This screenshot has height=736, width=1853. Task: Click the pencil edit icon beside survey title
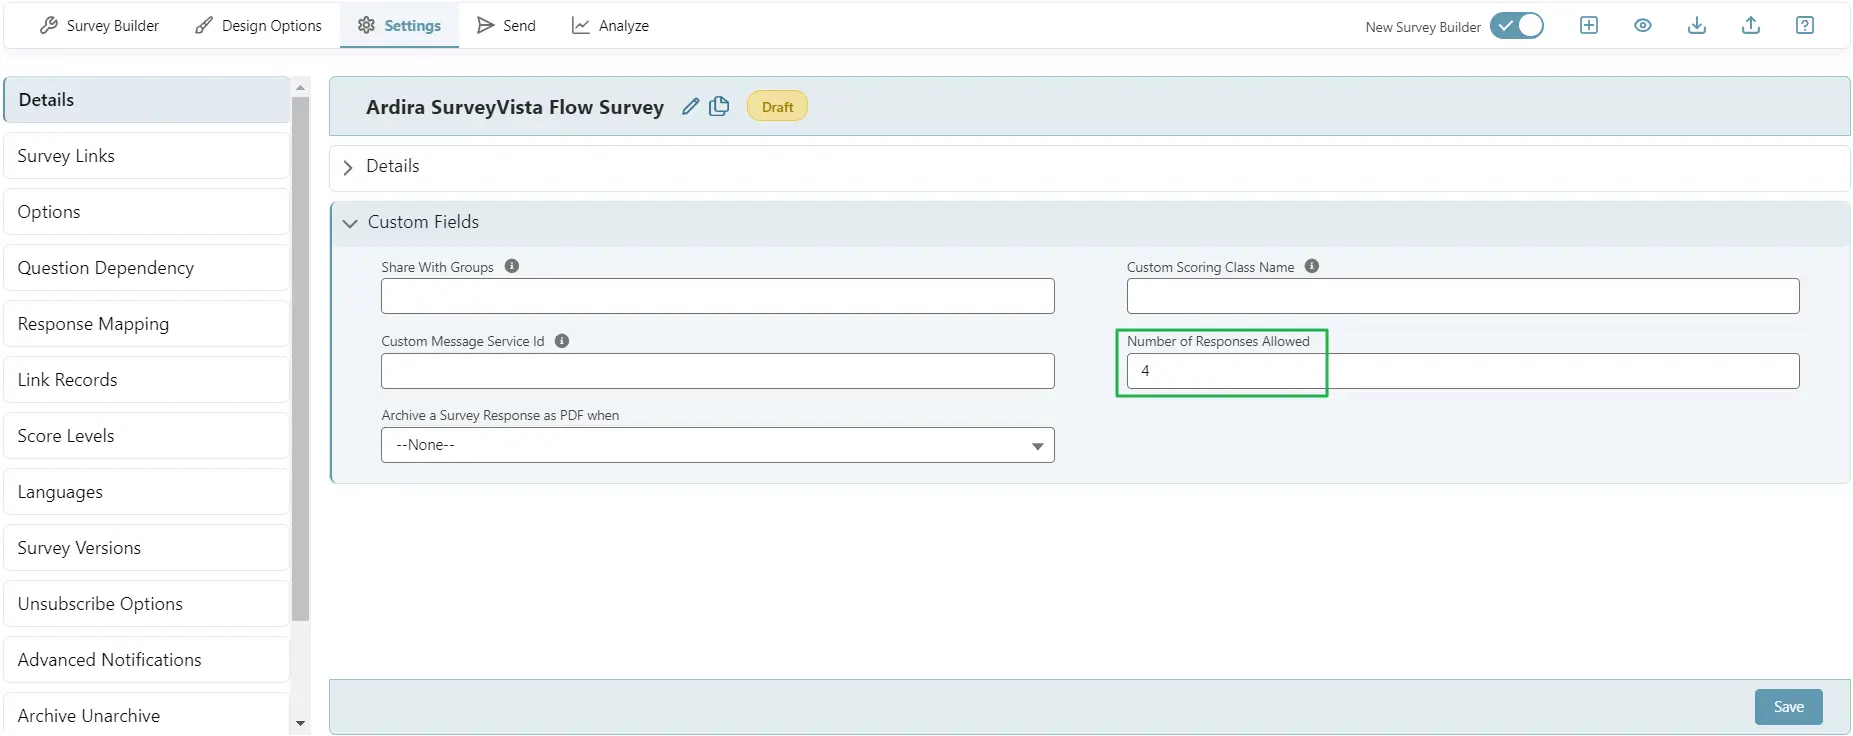click(690, 106)
